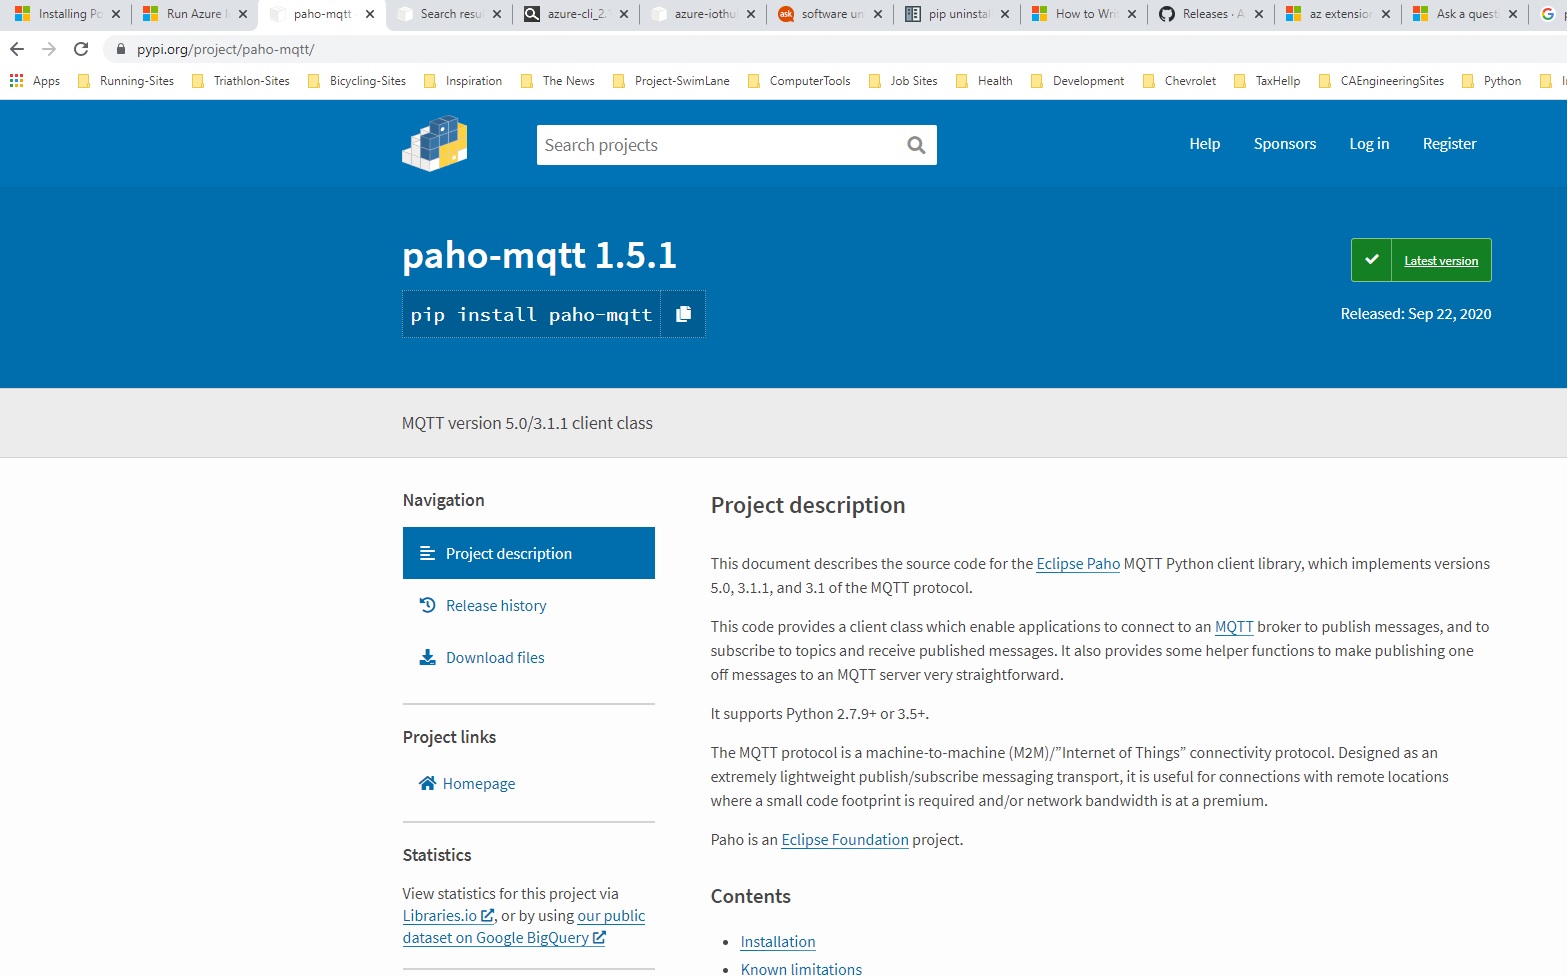Close the Run Azure tab
This screenshot has width=1567, height=976.
[243, 14]
